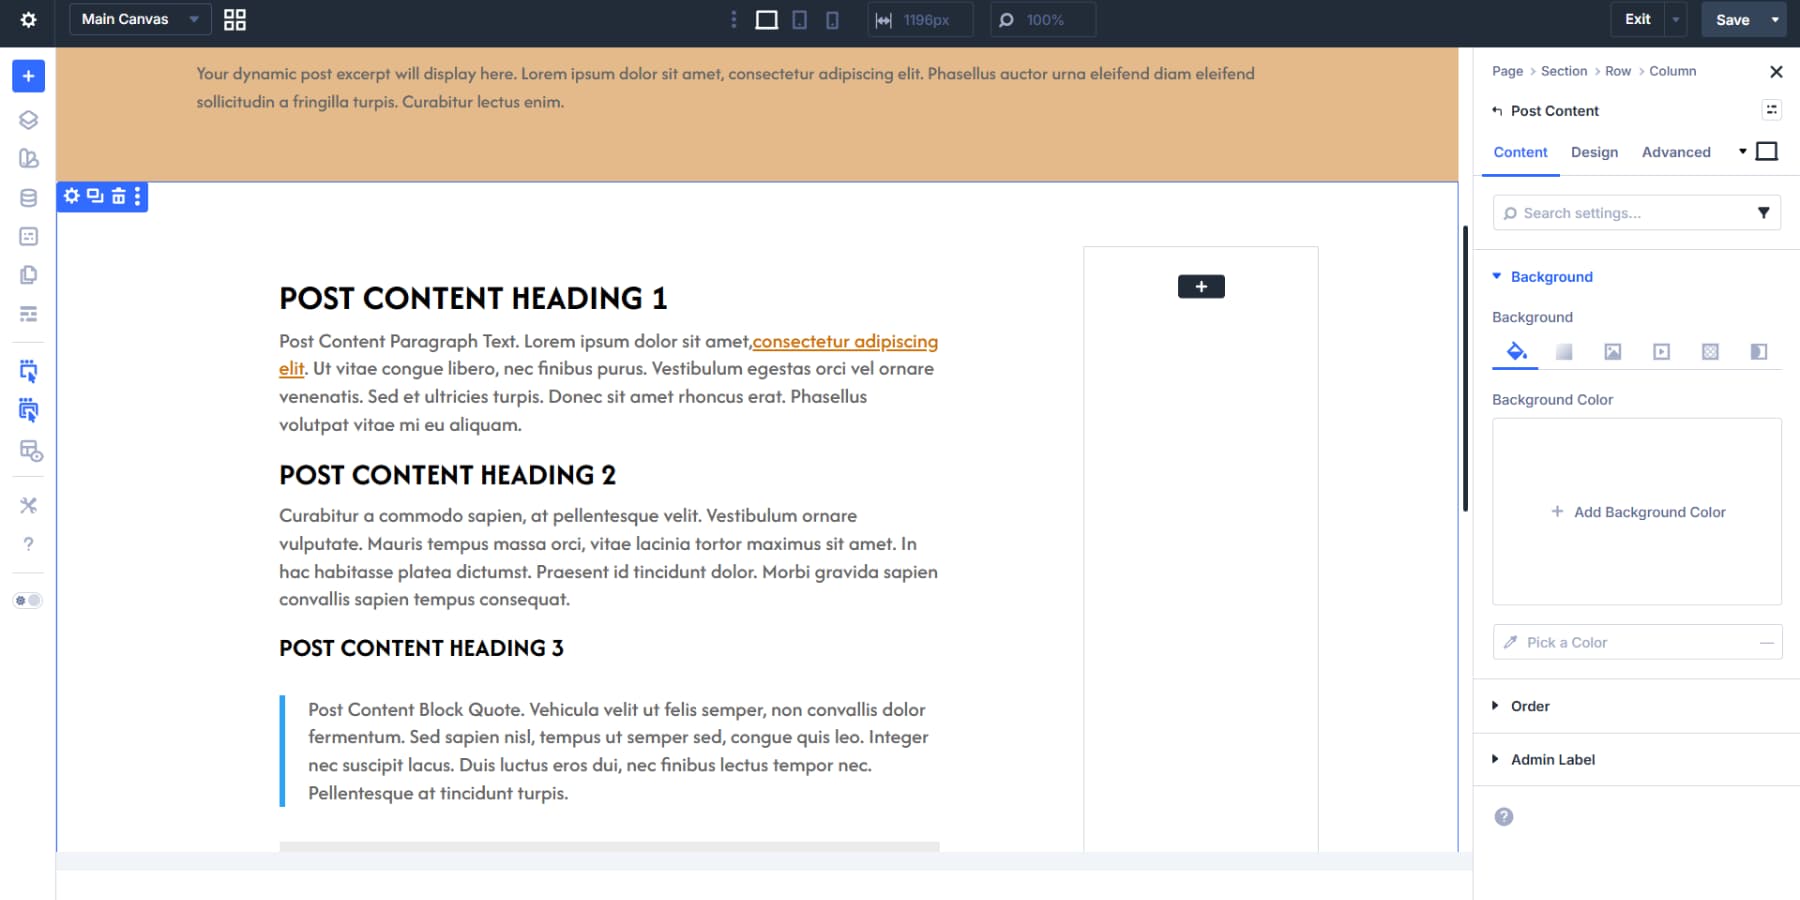Screen dimensions: 1800x900
Task: Duplicate the Post Content module via copy icon
Action: click(x=93, y=196)
